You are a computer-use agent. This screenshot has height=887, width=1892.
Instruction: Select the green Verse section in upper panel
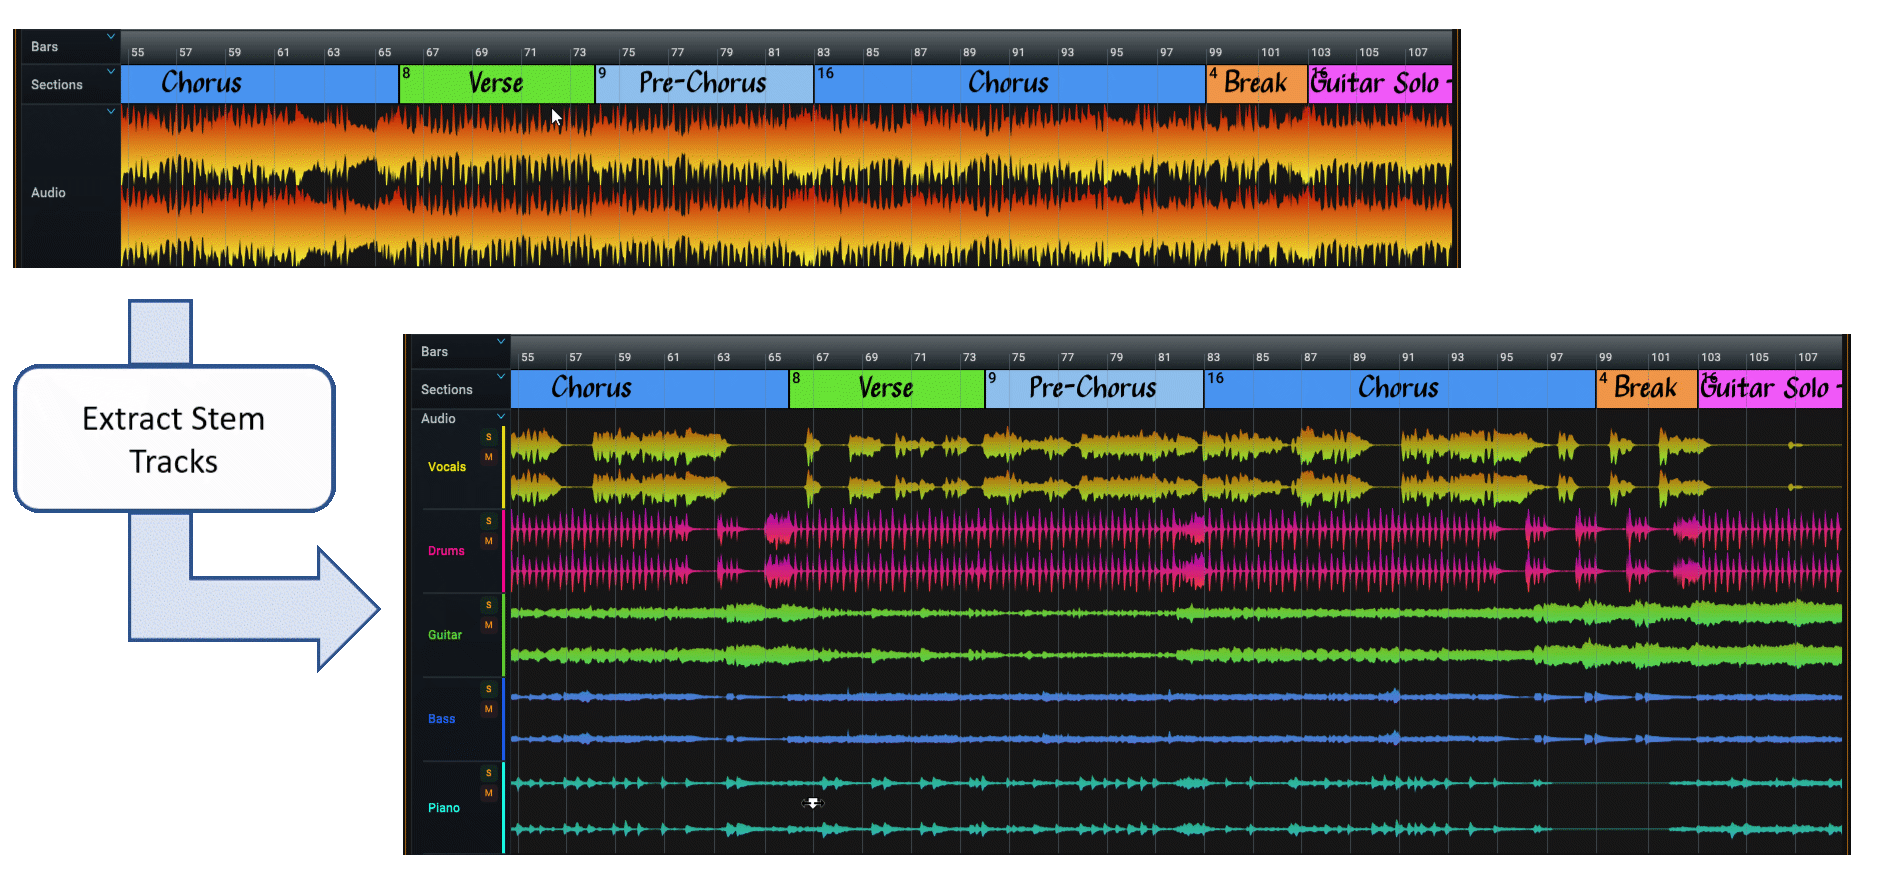click(497, 84)
